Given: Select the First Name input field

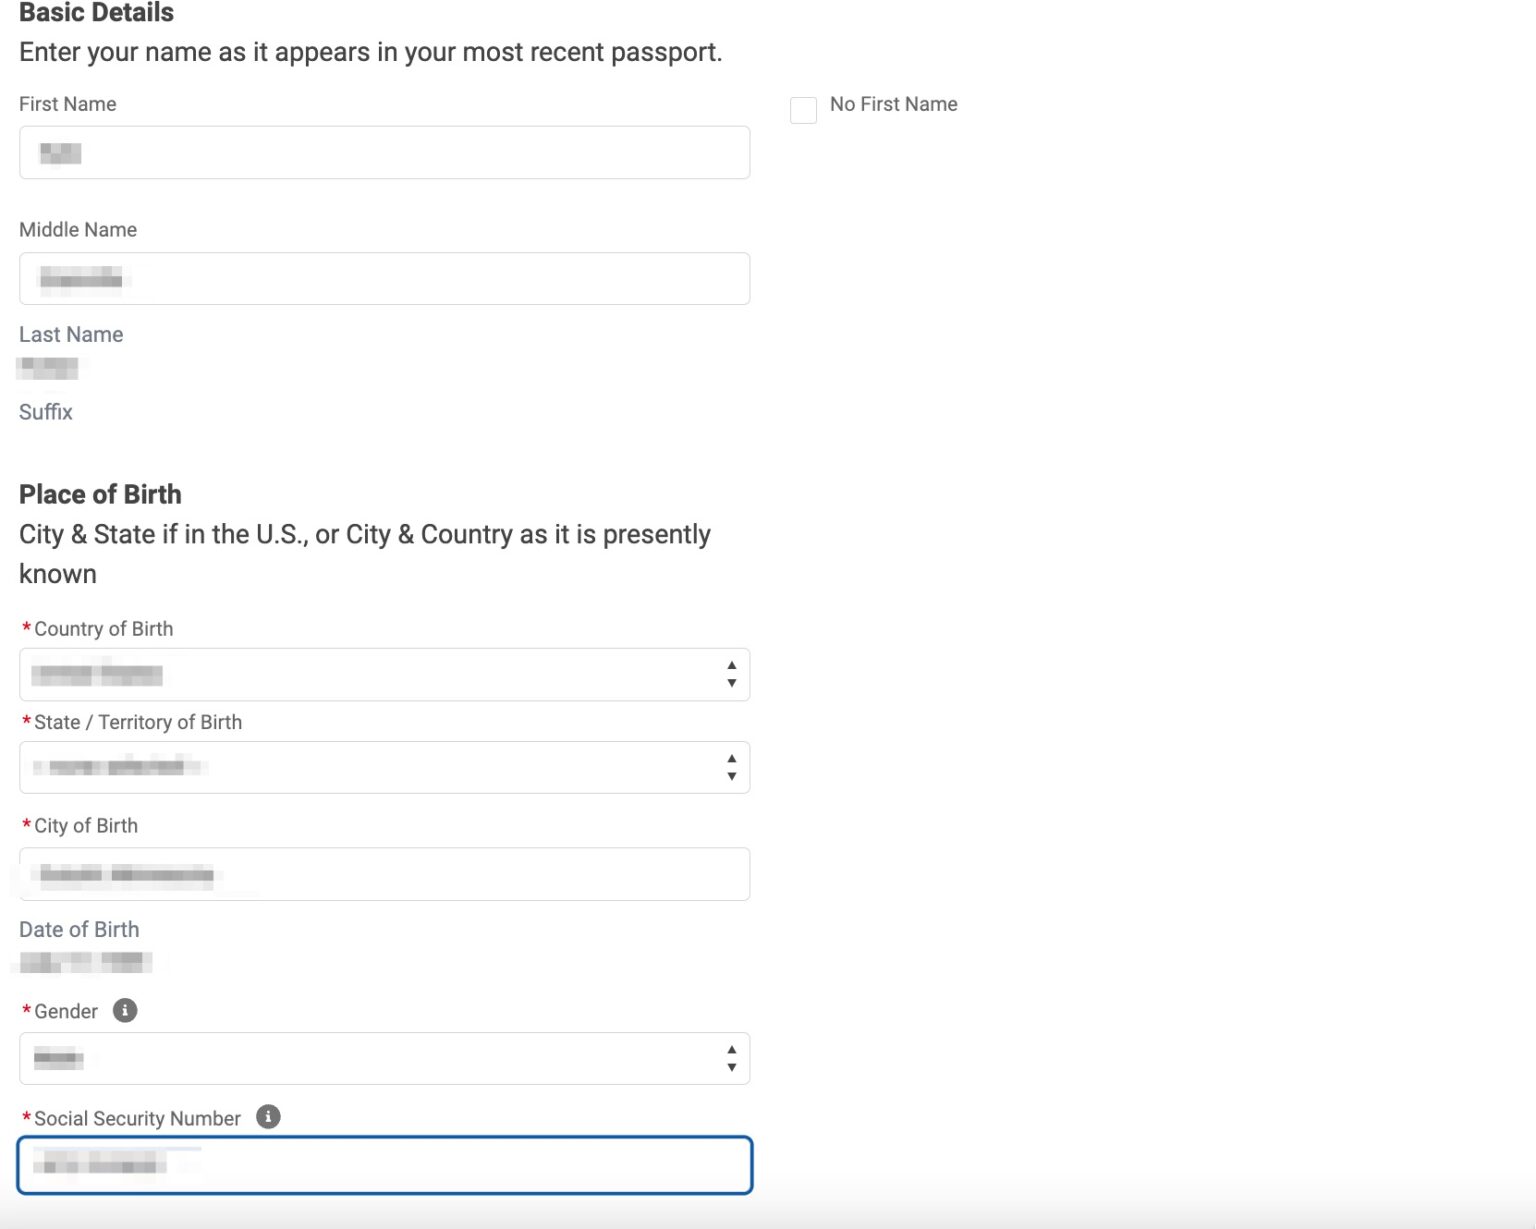Looking at the screenshot, I should 384,152.
